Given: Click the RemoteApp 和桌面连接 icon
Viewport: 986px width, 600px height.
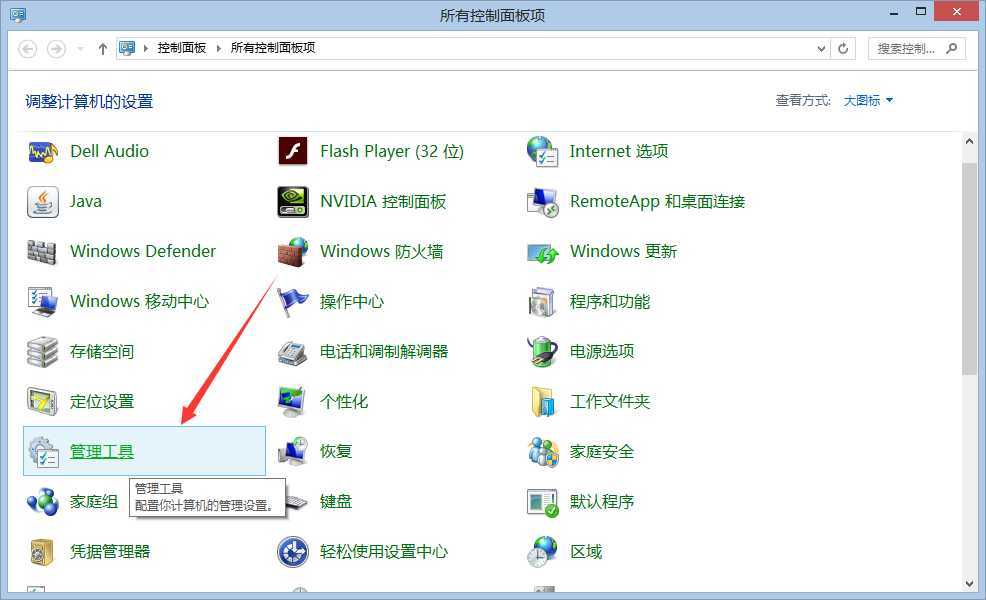Looking at the screenshot, I should [x=543, y=202].
